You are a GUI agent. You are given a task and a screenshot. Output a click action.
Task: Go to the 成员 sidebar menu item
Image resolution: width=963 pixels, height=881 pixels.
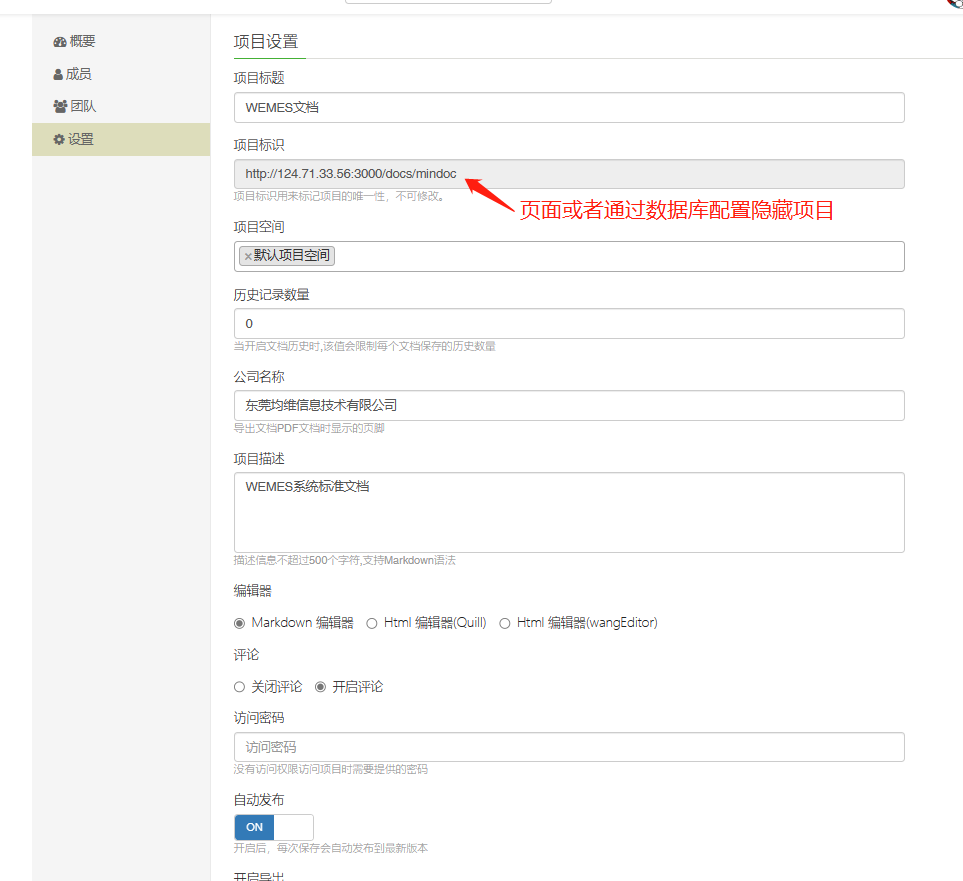(x=78, y=74)
